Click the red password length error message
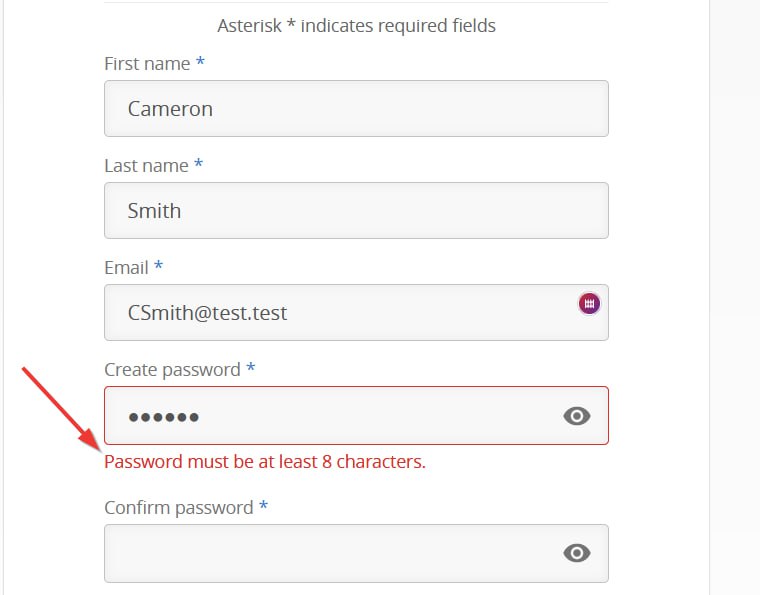 (265, 462)
